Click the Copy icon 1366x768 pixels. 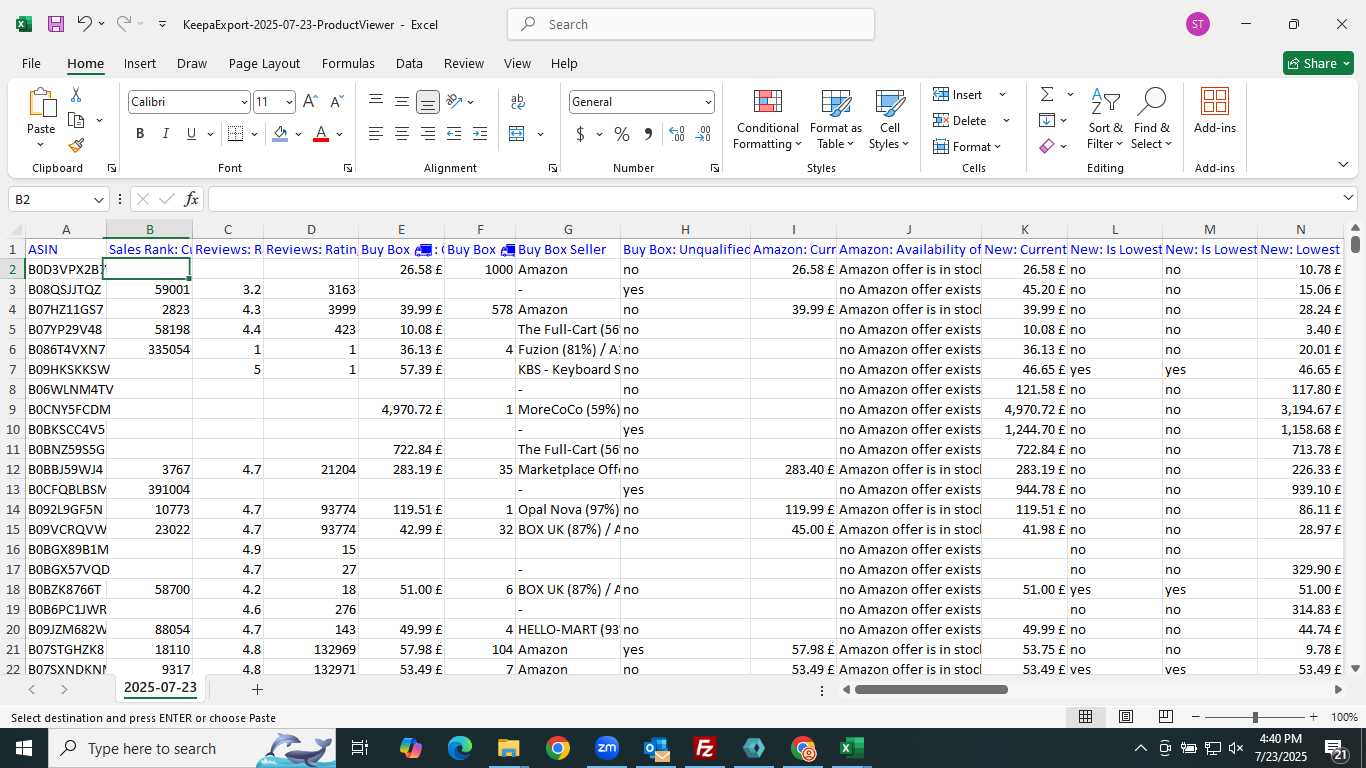76,120
